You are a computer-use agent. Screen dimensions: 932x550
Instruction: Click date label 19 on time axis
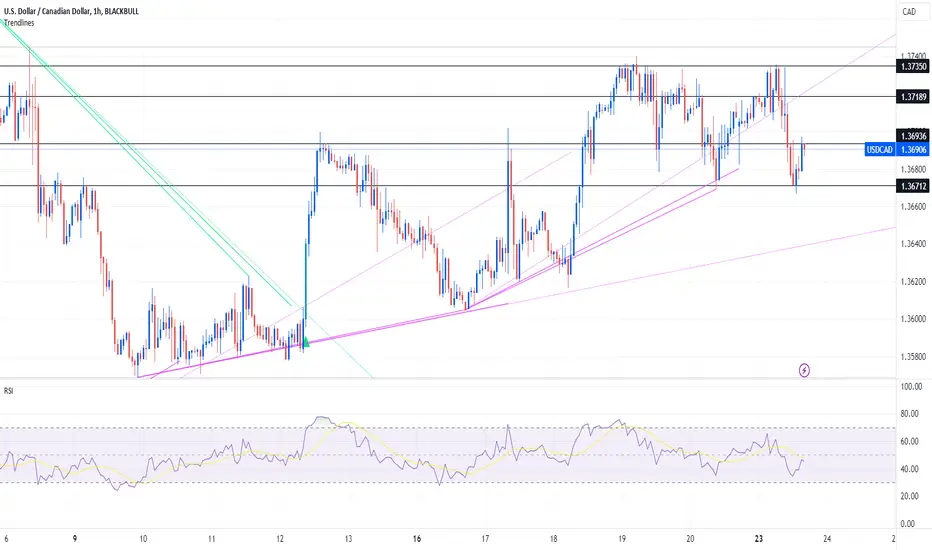[622, 539]
